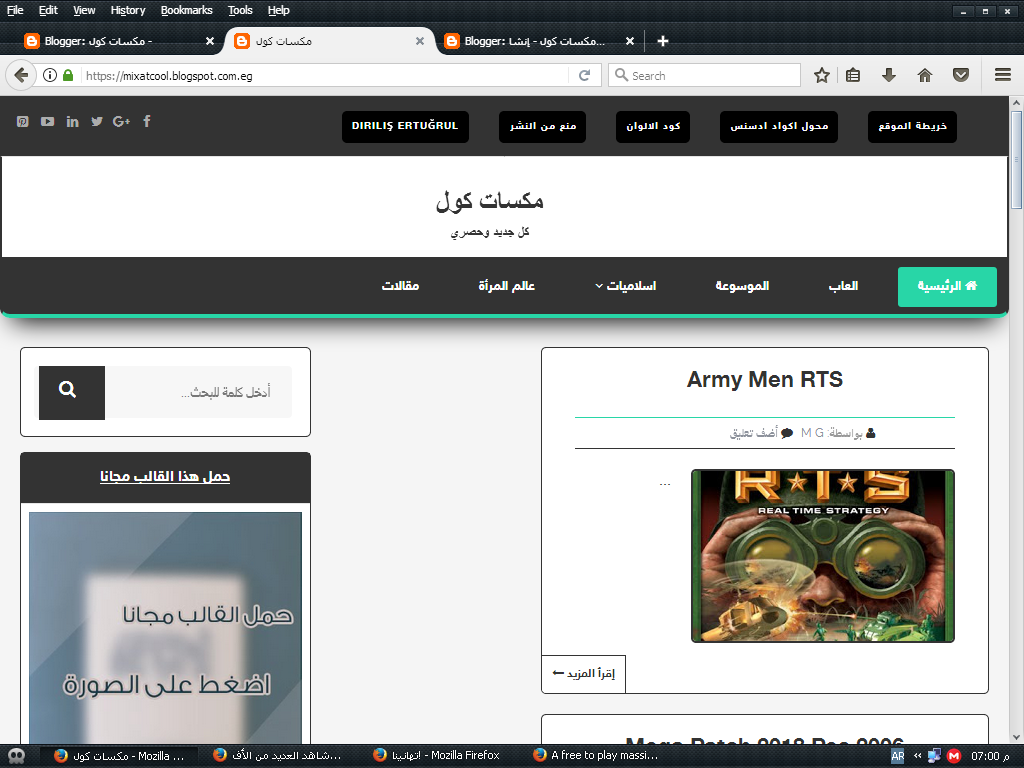1024x768 pixels.
Task: Click the محول اكواد ادسنس button
Action: (x=779, y=126)
